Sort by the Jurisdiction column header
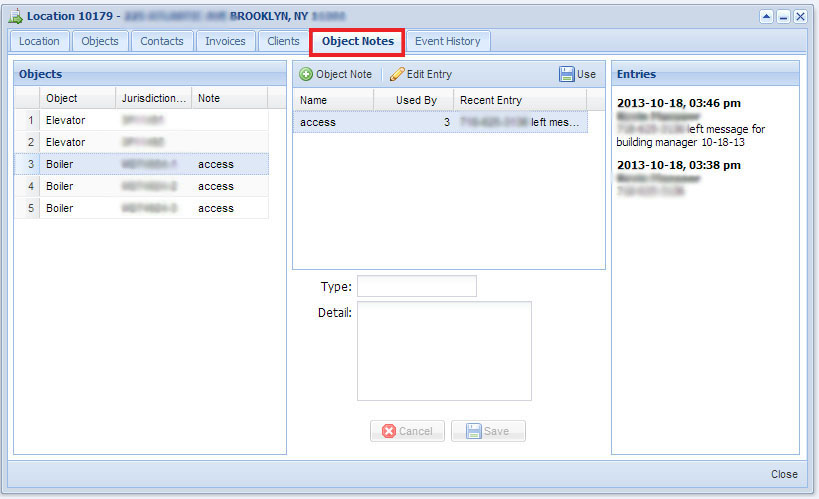819x499 pixels. (154, 98)
